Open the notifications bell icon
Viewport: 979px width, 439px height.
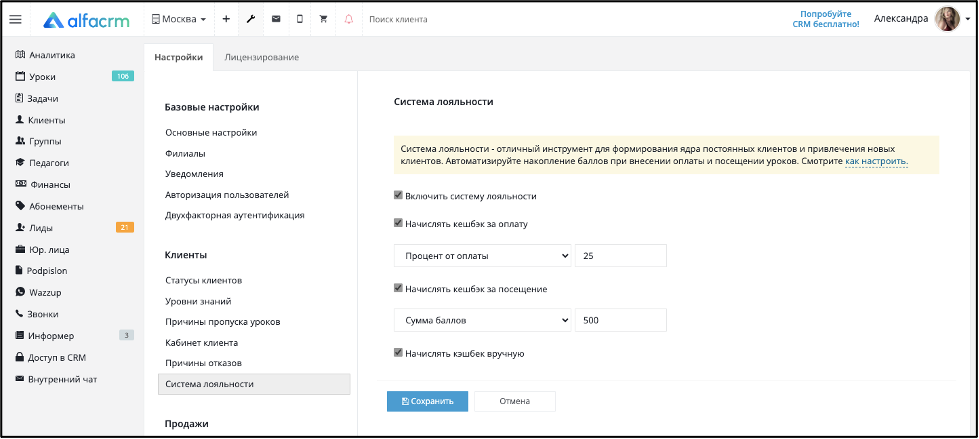tap(348, 19)
